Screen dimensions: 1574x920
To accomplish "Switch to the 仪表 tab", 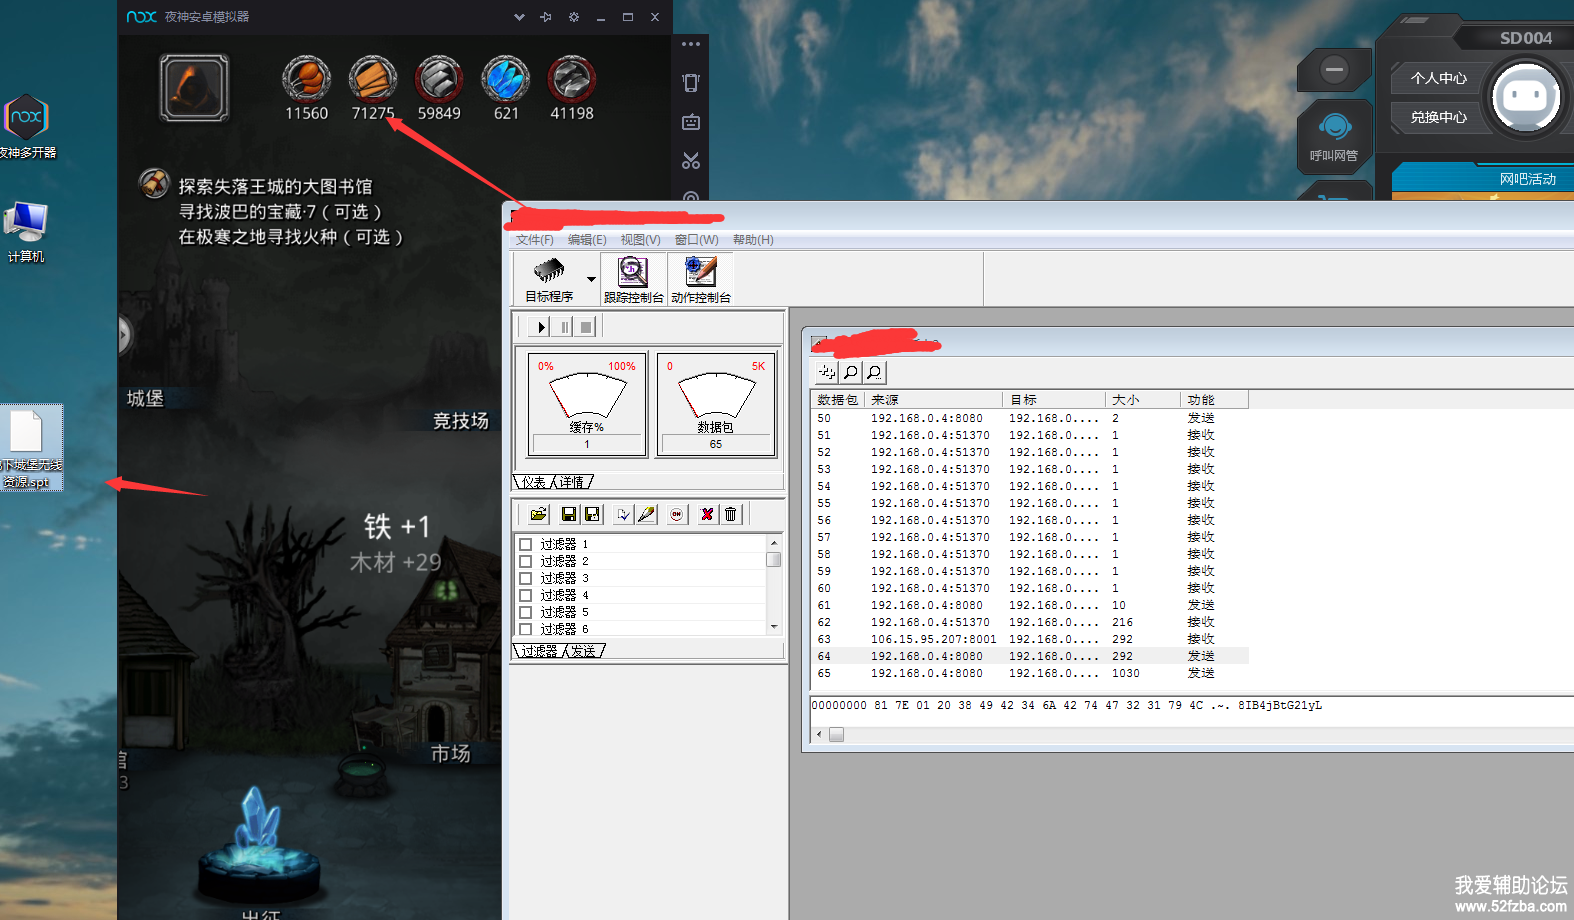I will [x=533, y=482].
